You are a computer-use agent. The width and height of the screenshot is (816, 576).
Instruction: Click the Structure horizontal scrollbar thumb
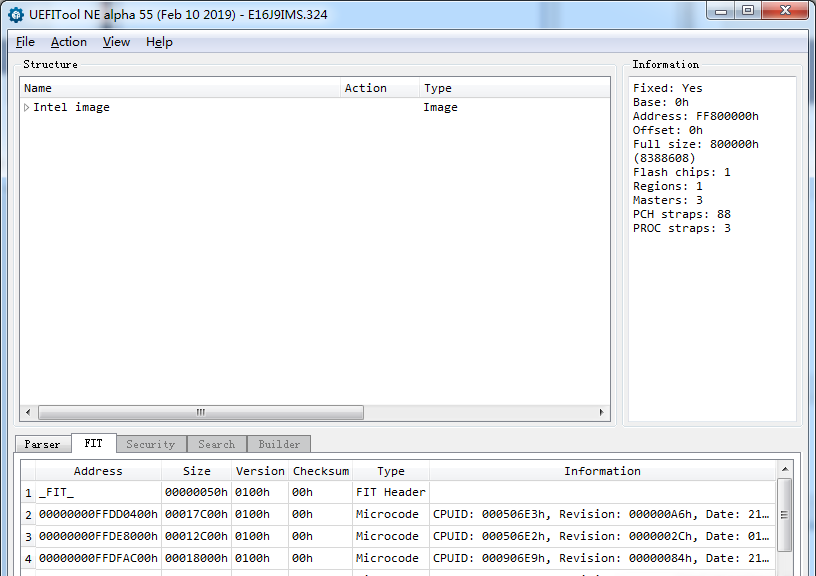pos(201,413)
